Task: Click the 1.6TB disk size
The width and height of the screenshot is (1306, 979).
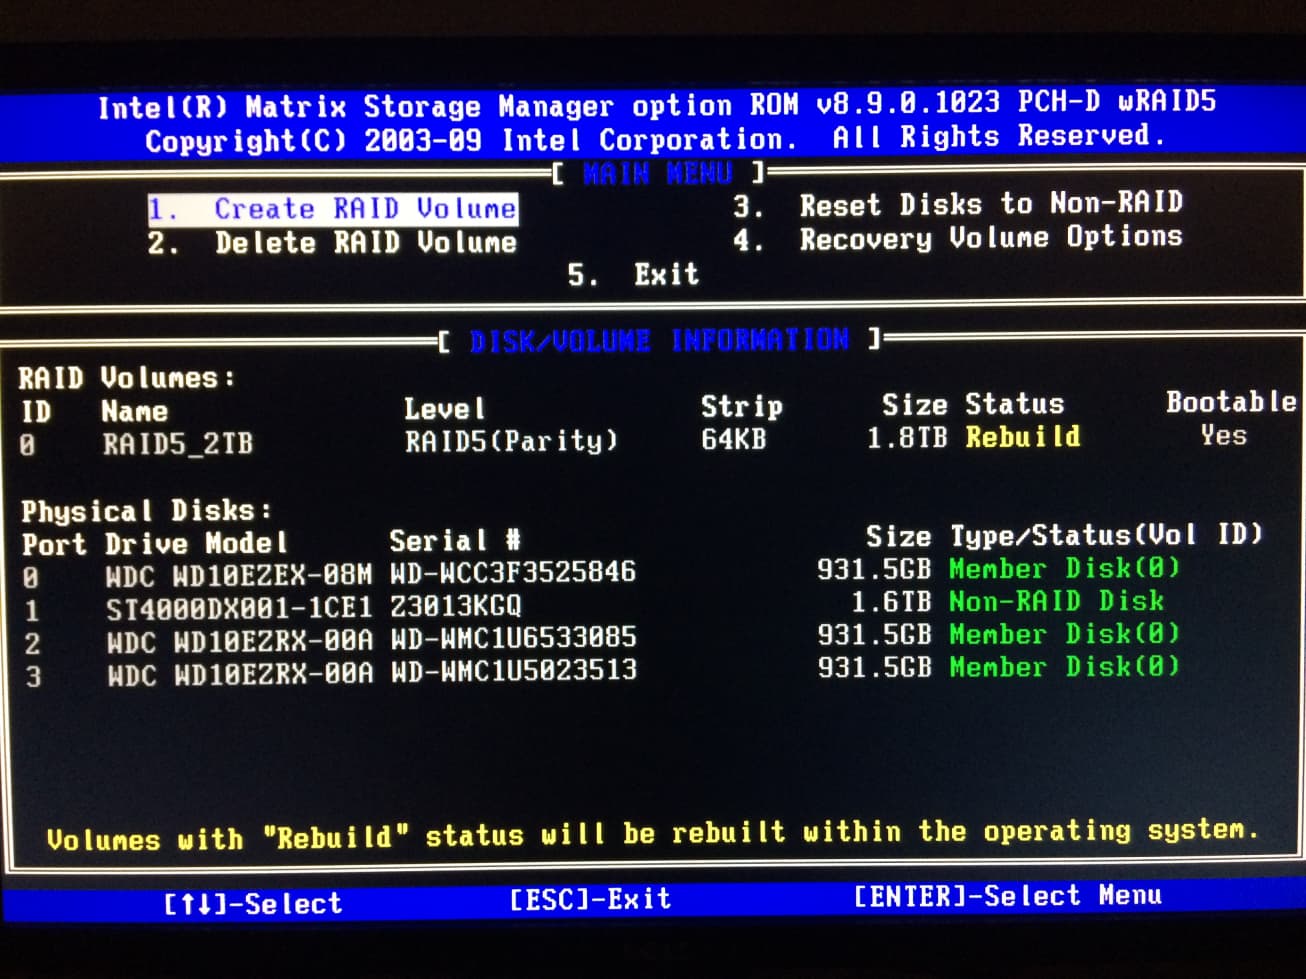Action: [890, 602]
